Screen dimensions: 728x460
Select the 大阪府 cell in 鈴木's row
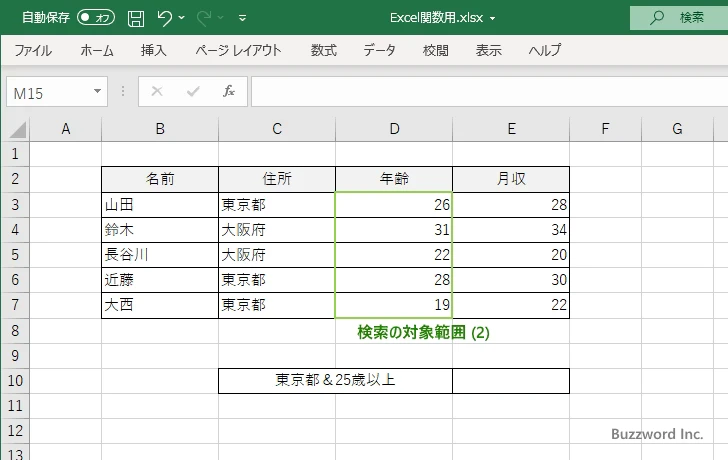[277, 230]
